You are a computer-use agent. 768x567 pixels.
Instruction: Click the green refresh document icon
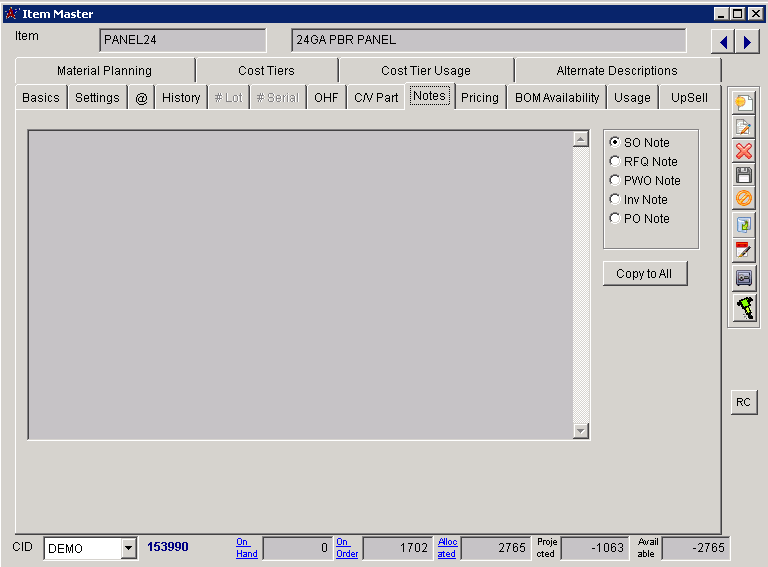(x=743, y=225)
